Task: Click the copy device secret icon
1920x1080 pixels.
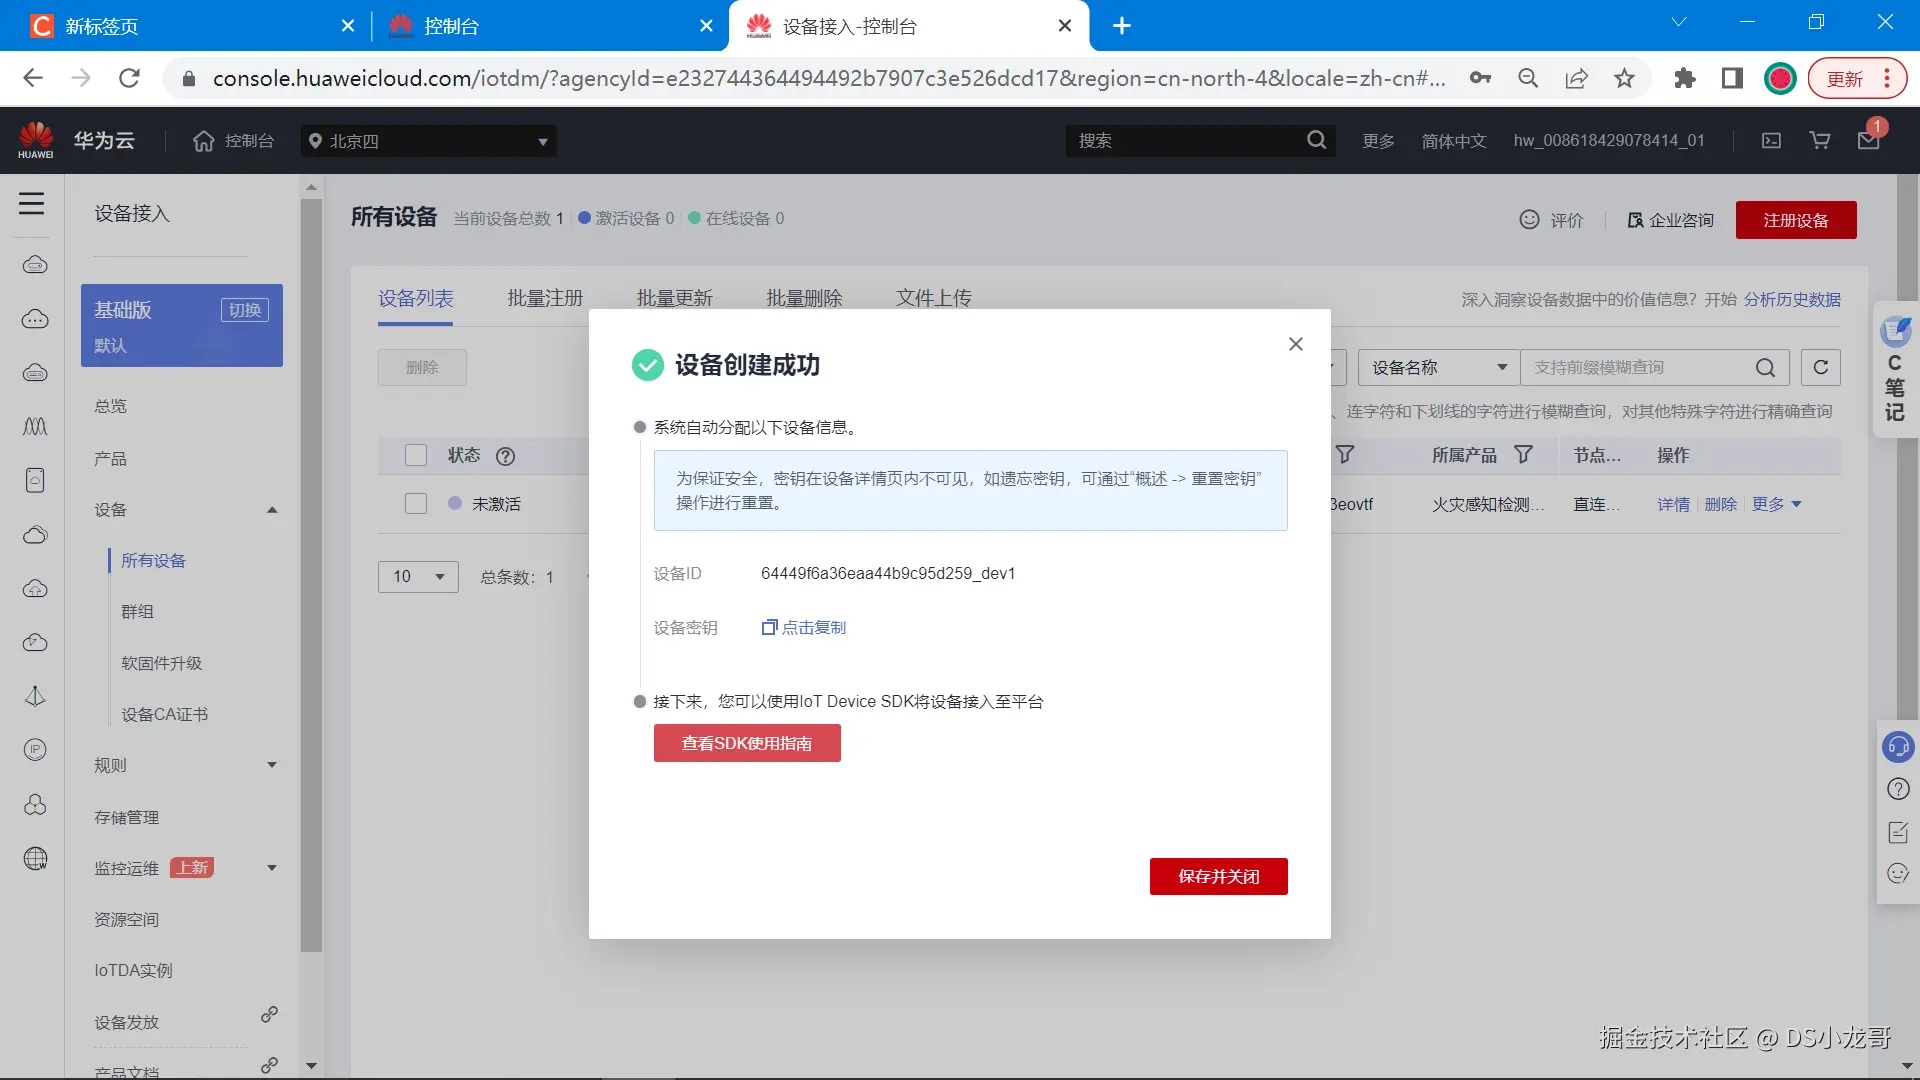Action: click(769, 628)
